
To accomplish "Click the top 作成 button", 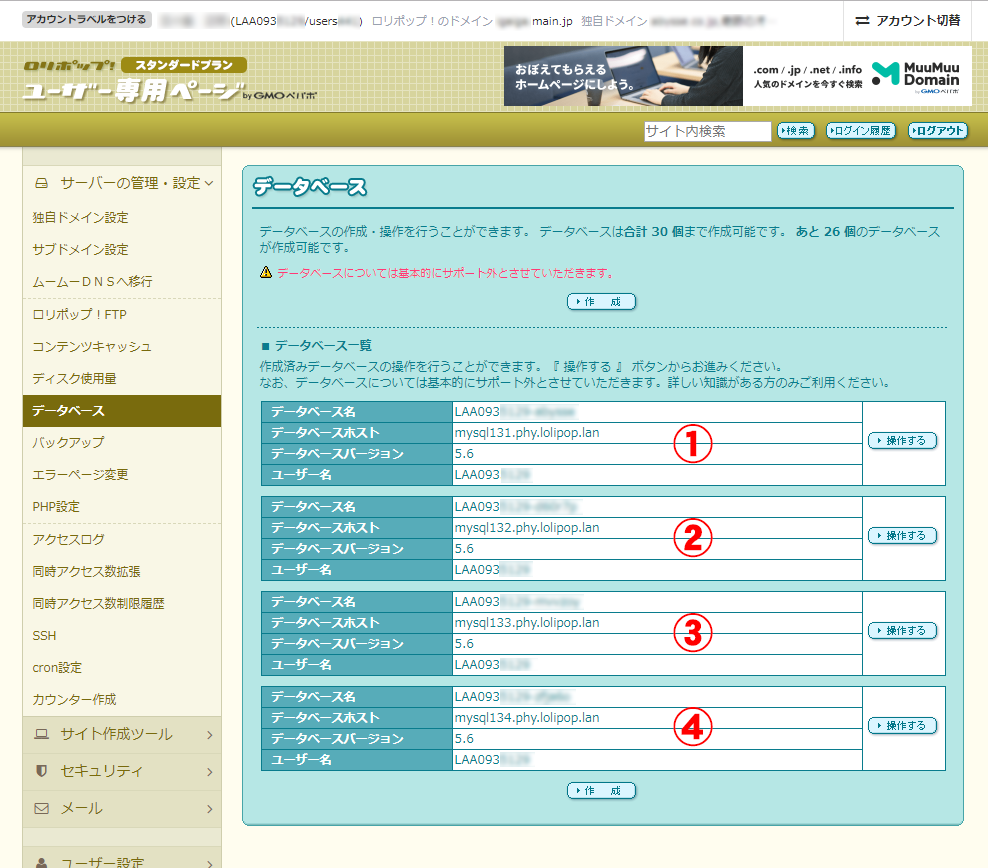I will [x=601, y=301].
